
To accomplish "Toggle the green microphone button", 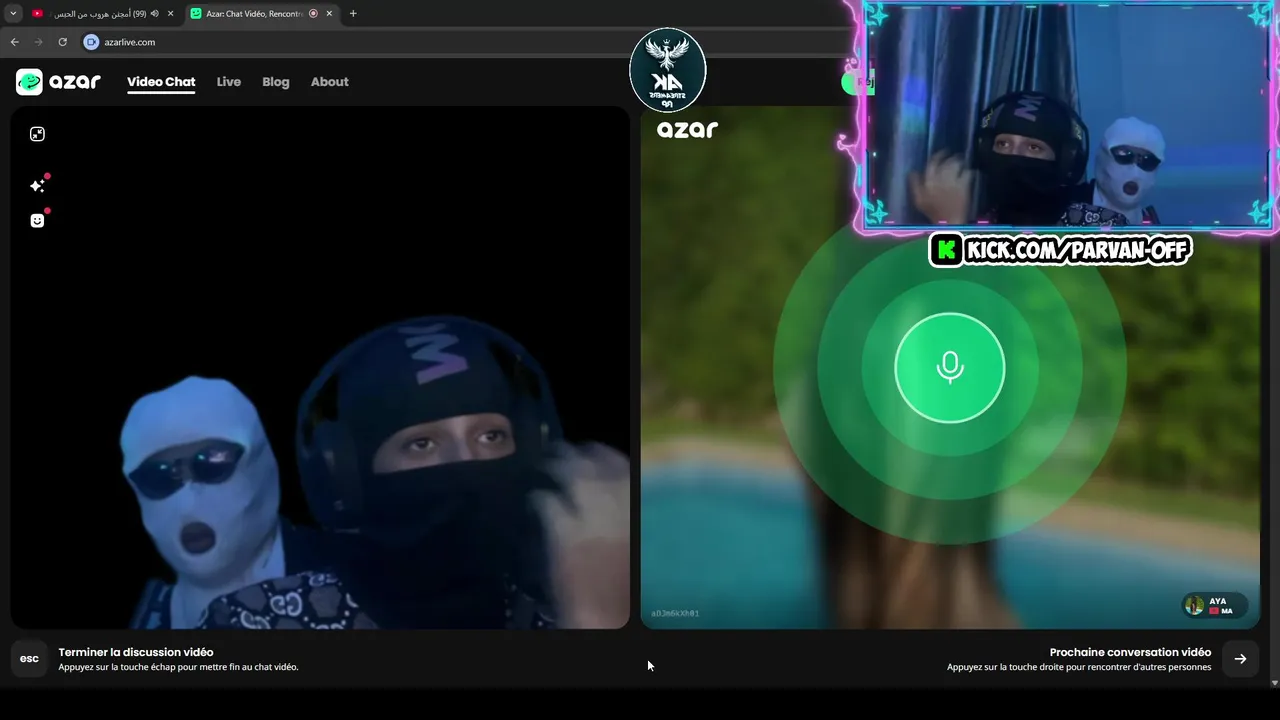I will tap(950, 368).
